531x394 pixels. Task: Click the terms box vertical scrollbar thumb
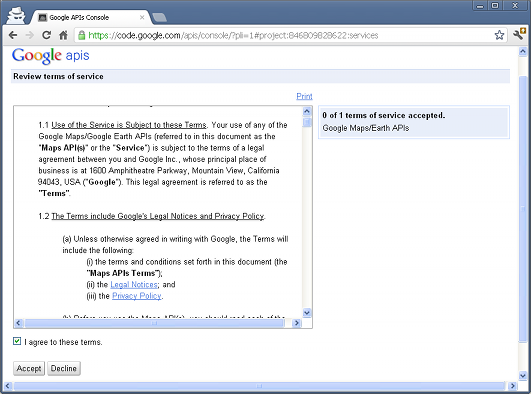307,122
